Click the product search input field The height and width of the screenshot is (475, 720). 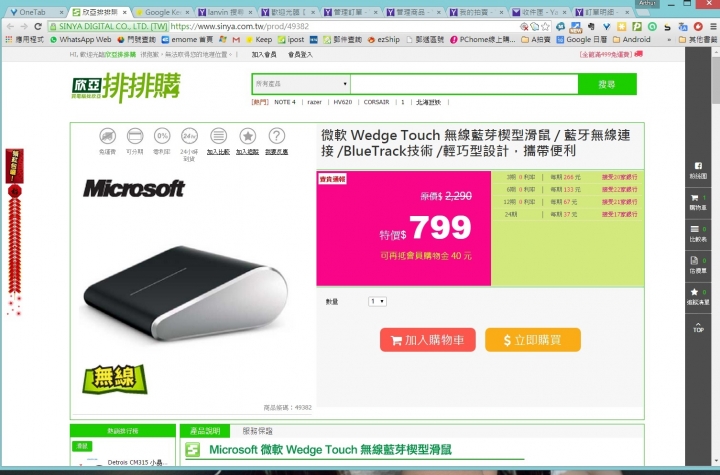[x=464, y=84]
